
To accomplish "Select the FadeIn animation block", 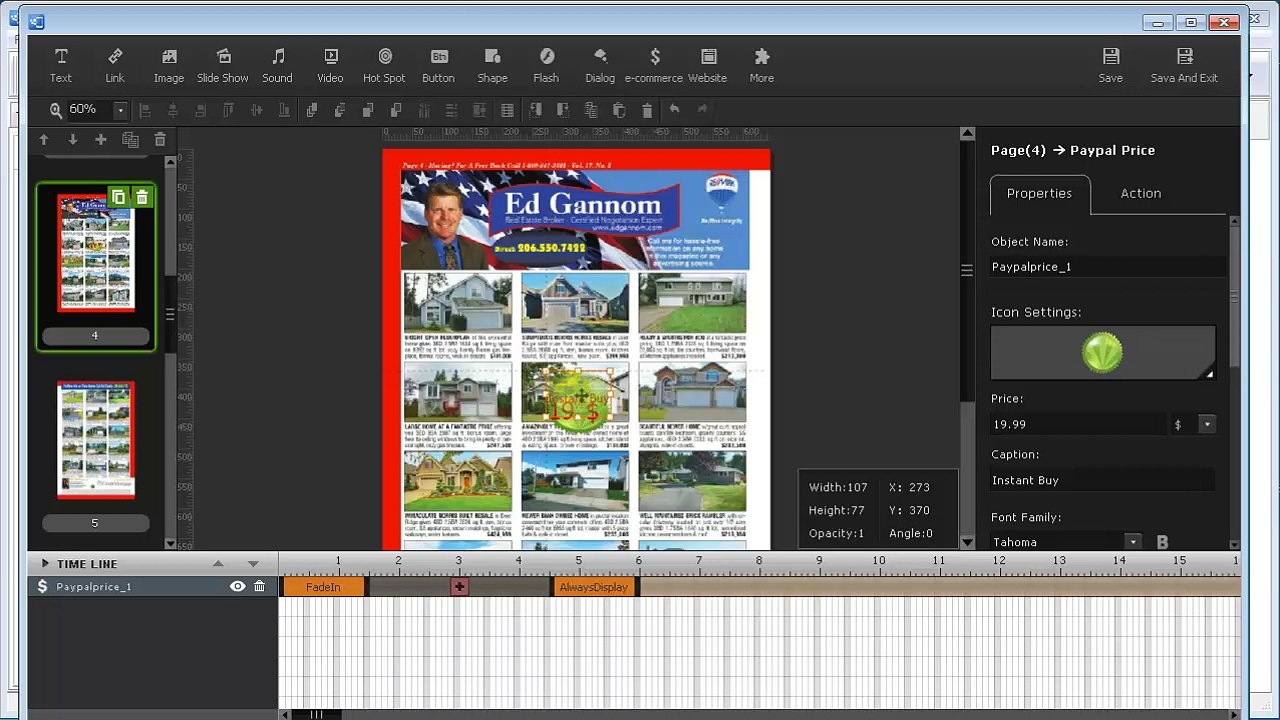I will tap(323, 587).
